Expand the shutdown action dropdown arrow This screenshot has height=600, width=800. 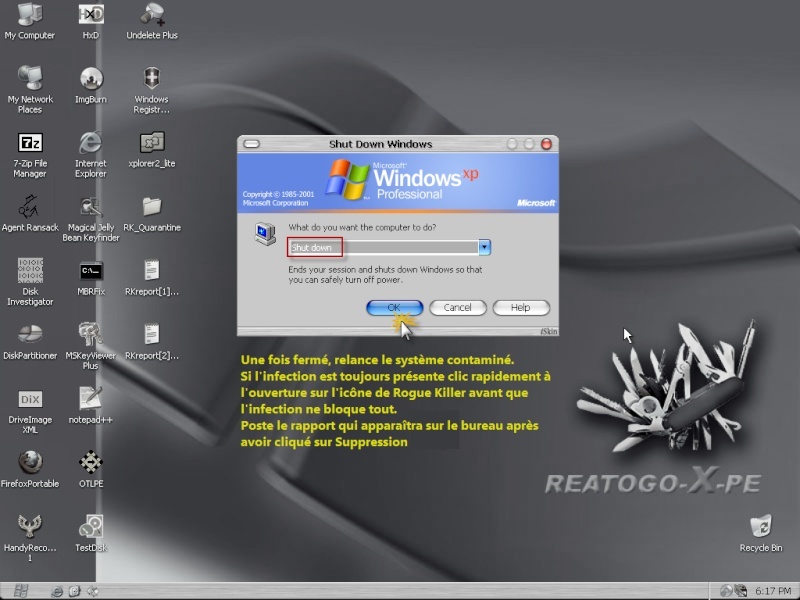[484, 247]
